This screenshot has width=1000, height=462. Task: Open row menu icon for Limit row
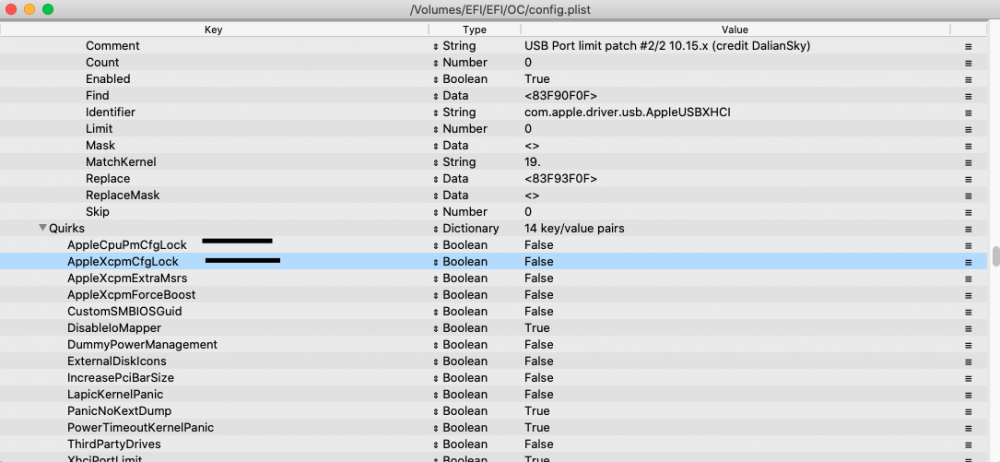point(968,130)
